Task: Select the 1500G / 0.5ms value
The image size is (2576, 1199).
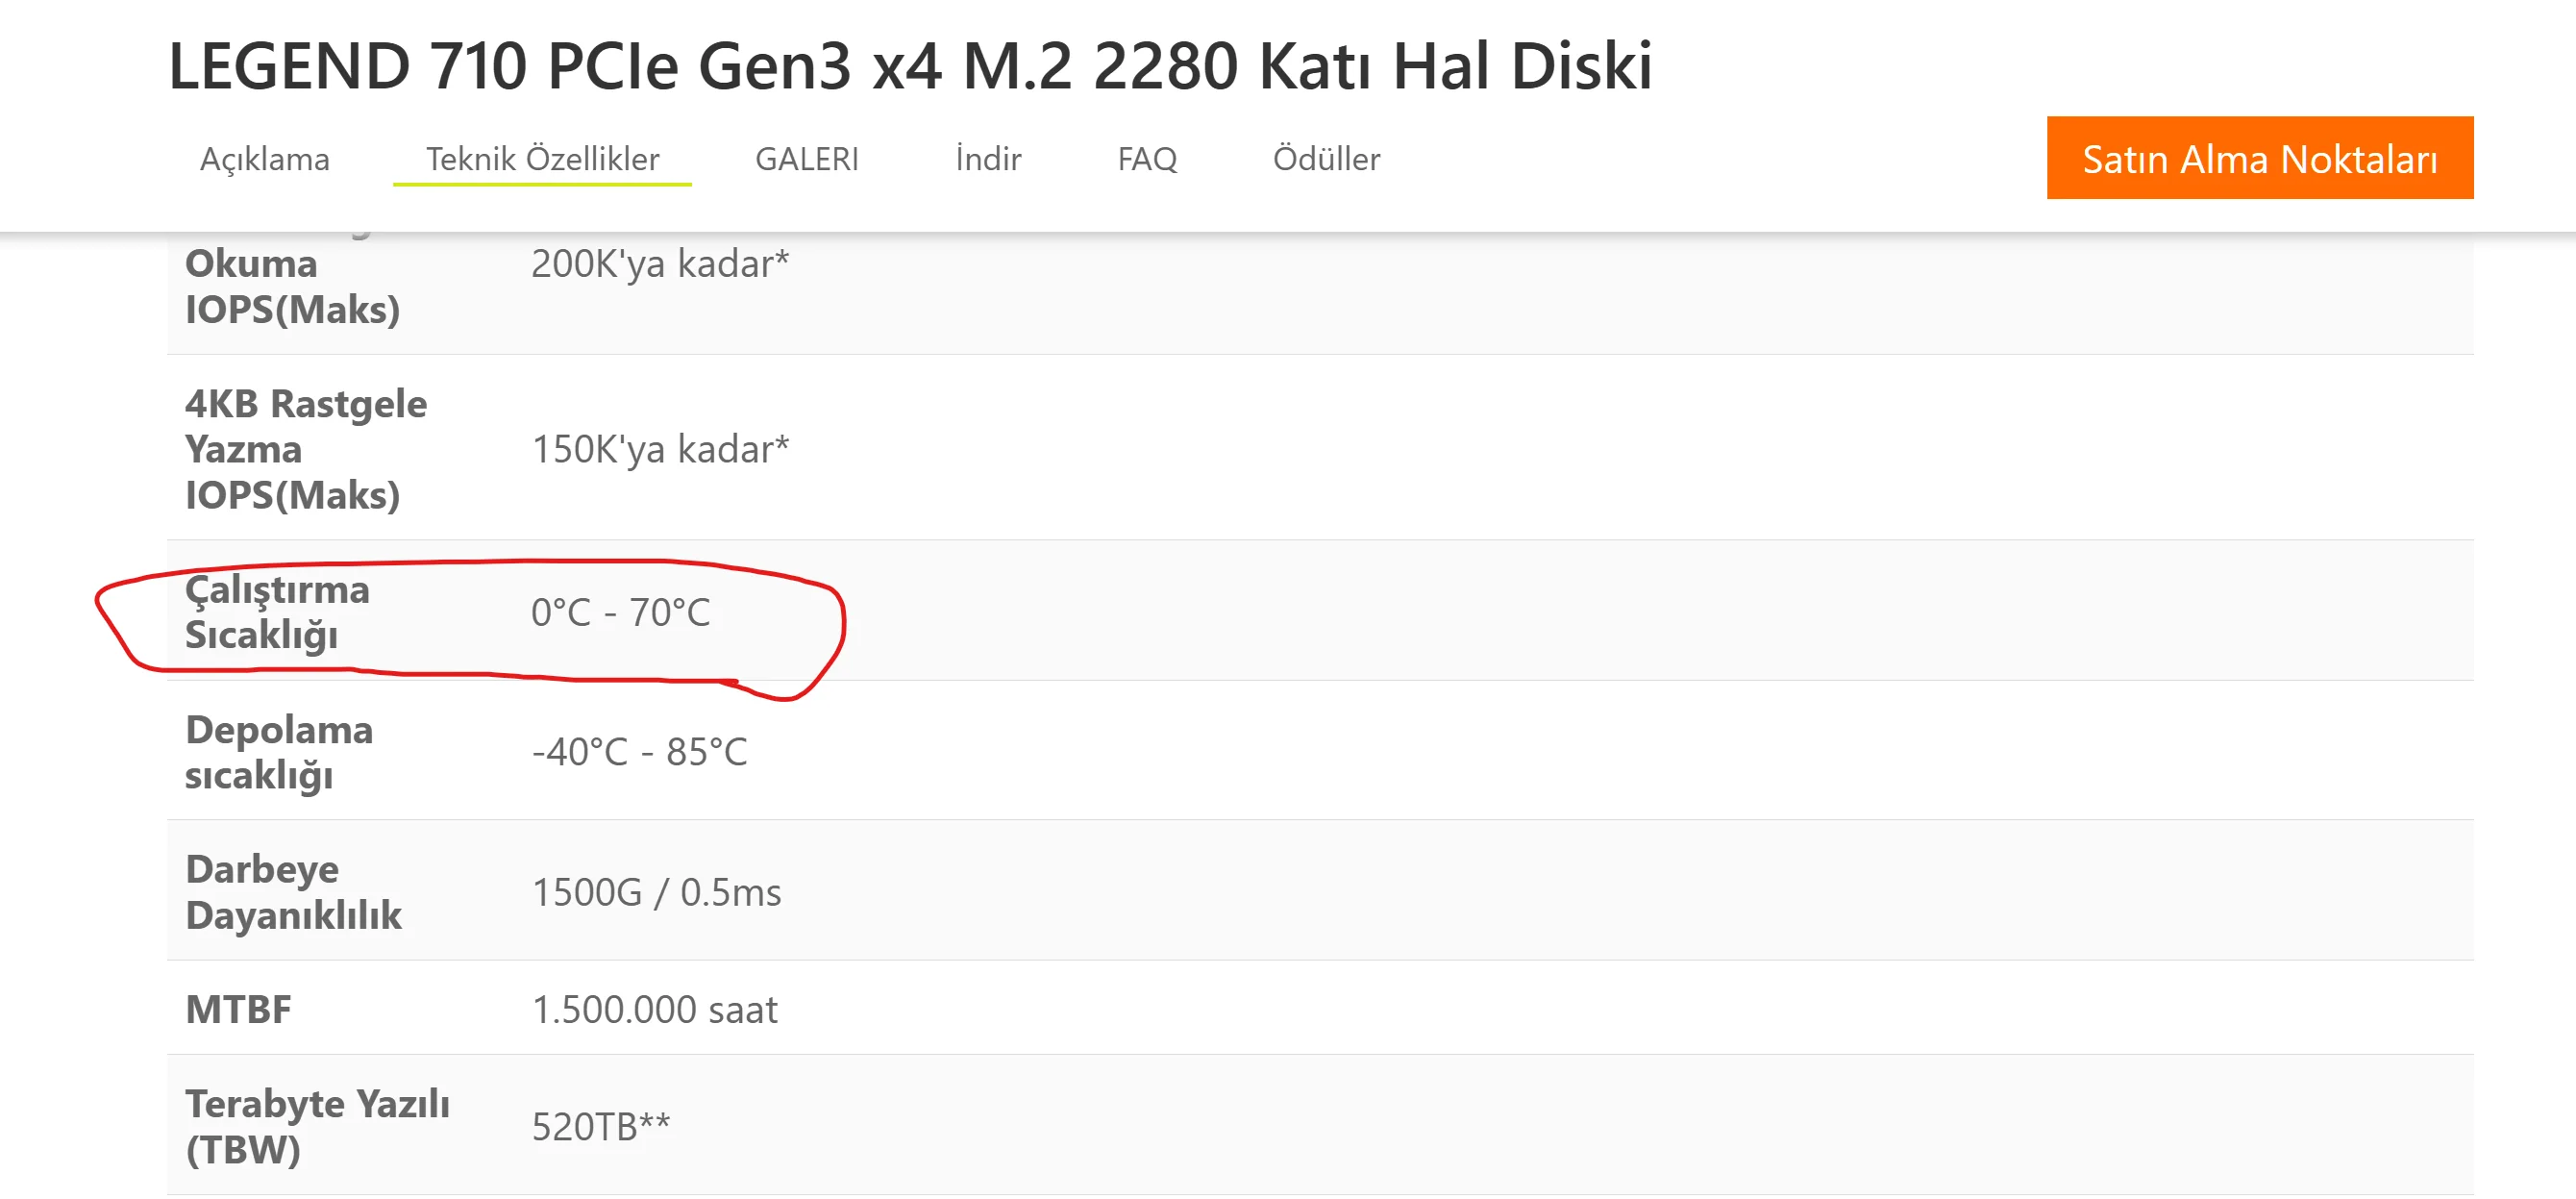Action: pos(655,892)
